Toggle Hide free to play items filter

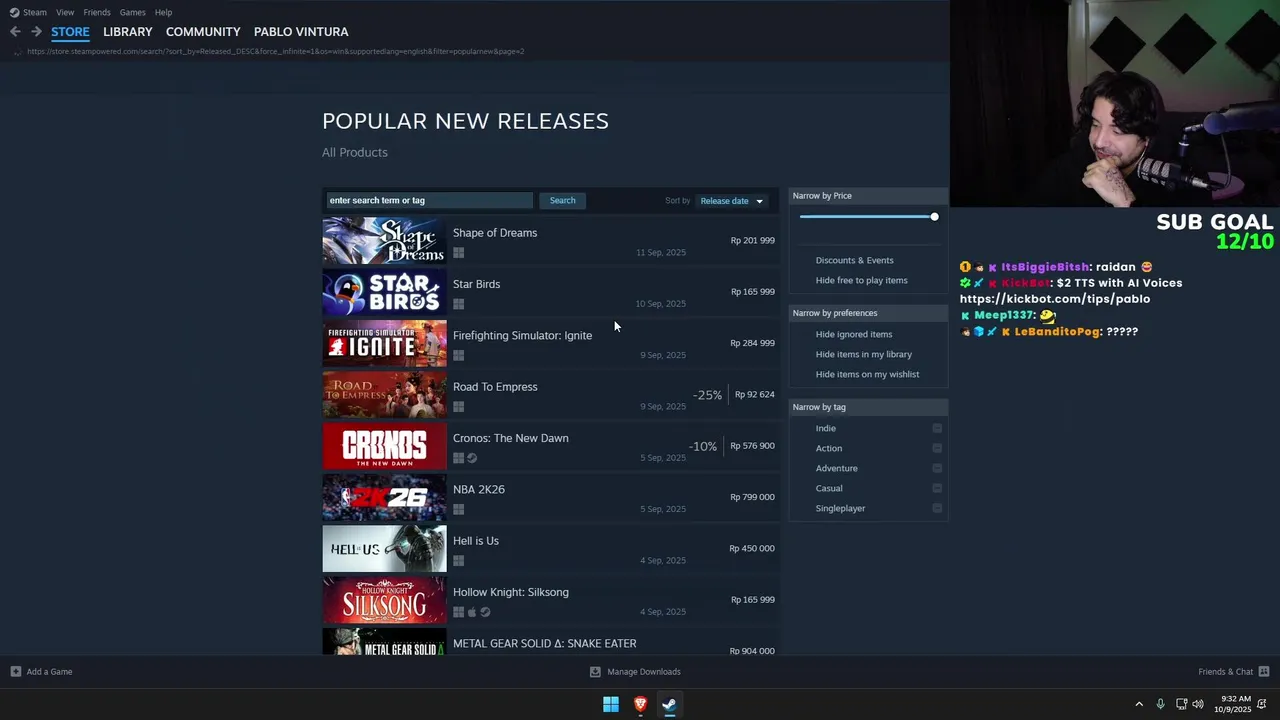861,280
